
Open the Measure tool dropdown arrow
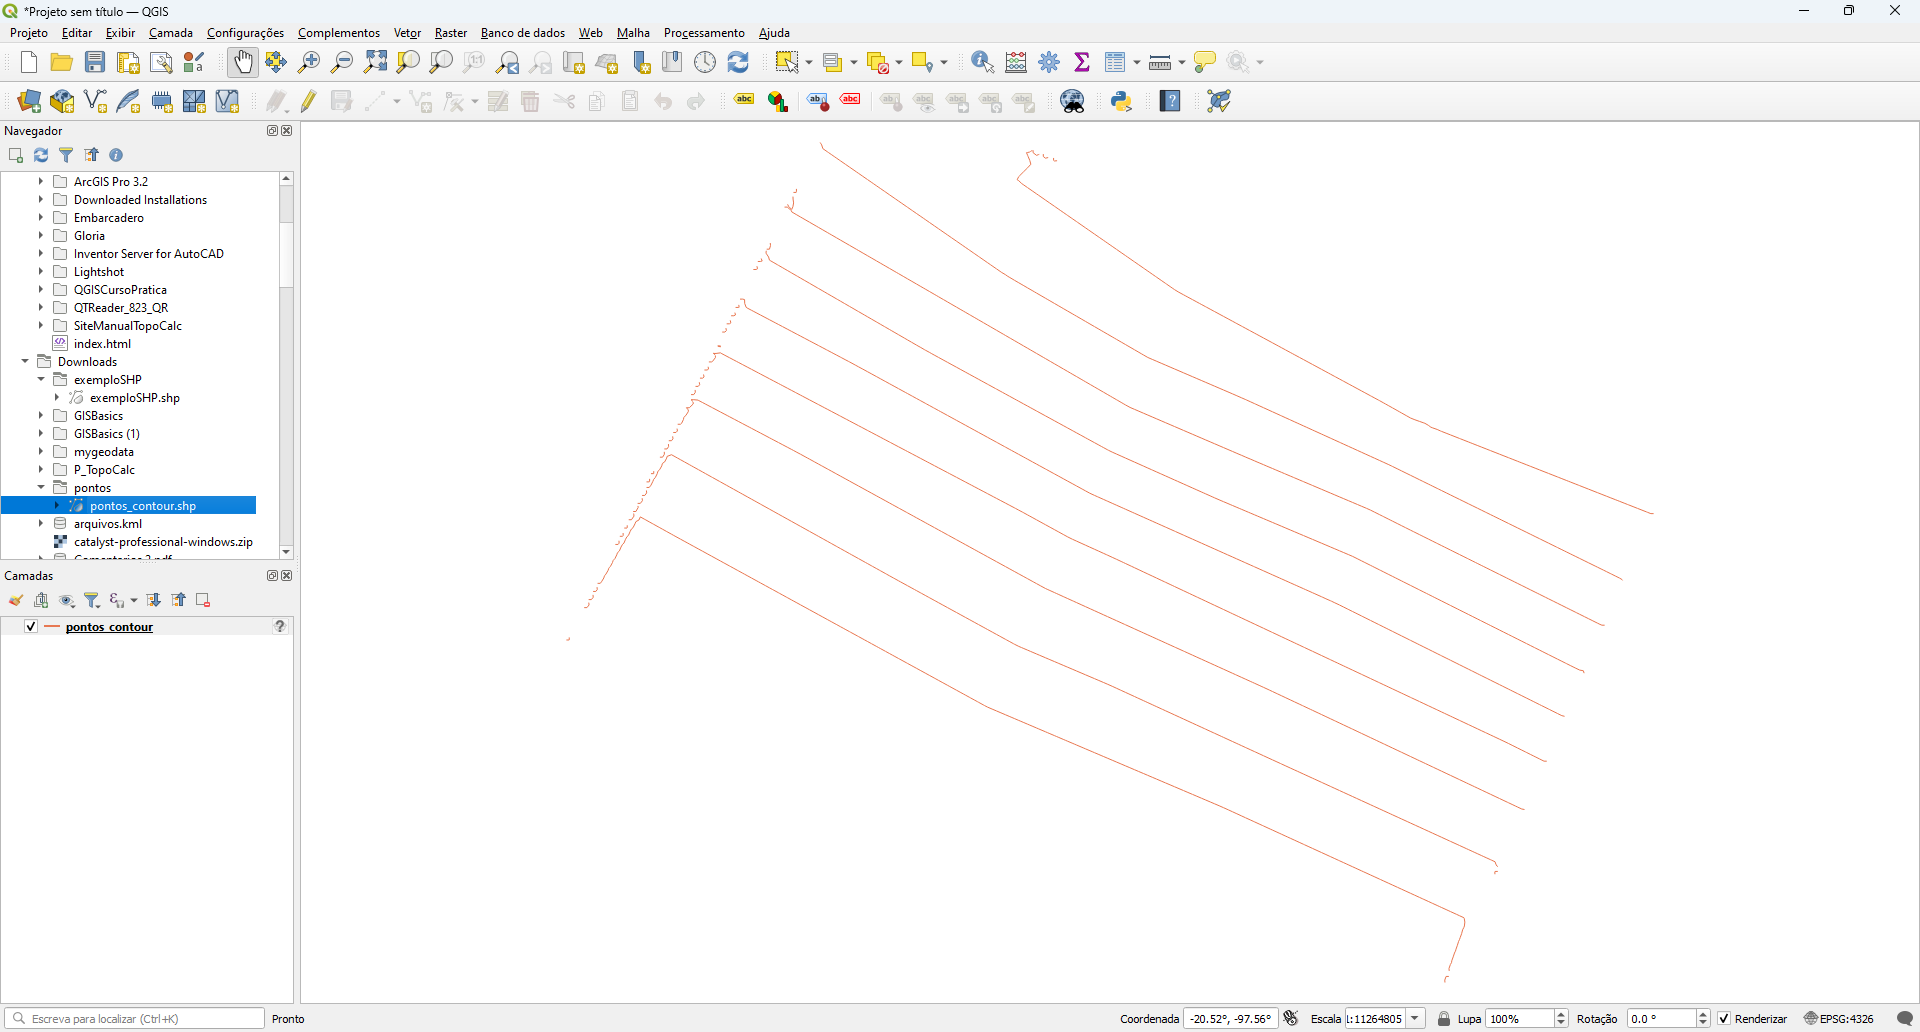[x=1182, y=62]
